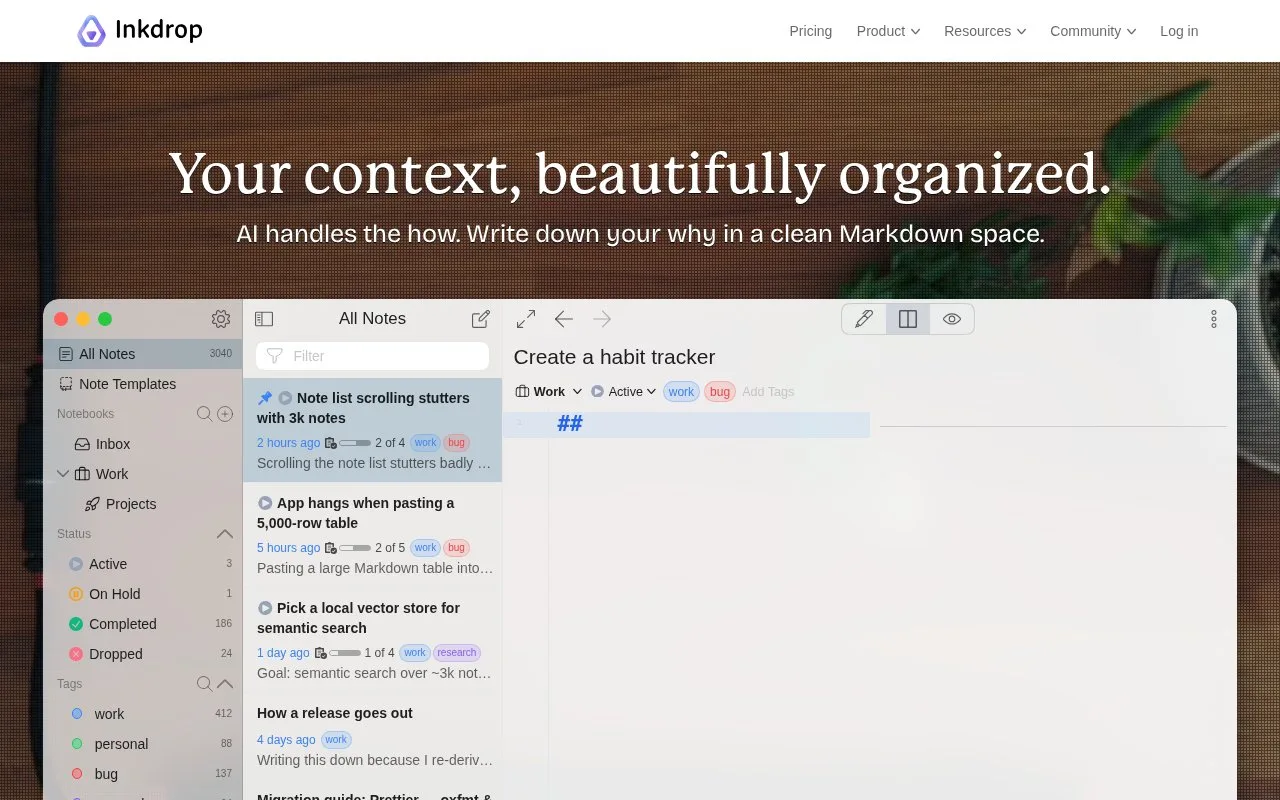Click the pin icon on first note
This screenshot has height=800, width=1280.
coord(265,398)
